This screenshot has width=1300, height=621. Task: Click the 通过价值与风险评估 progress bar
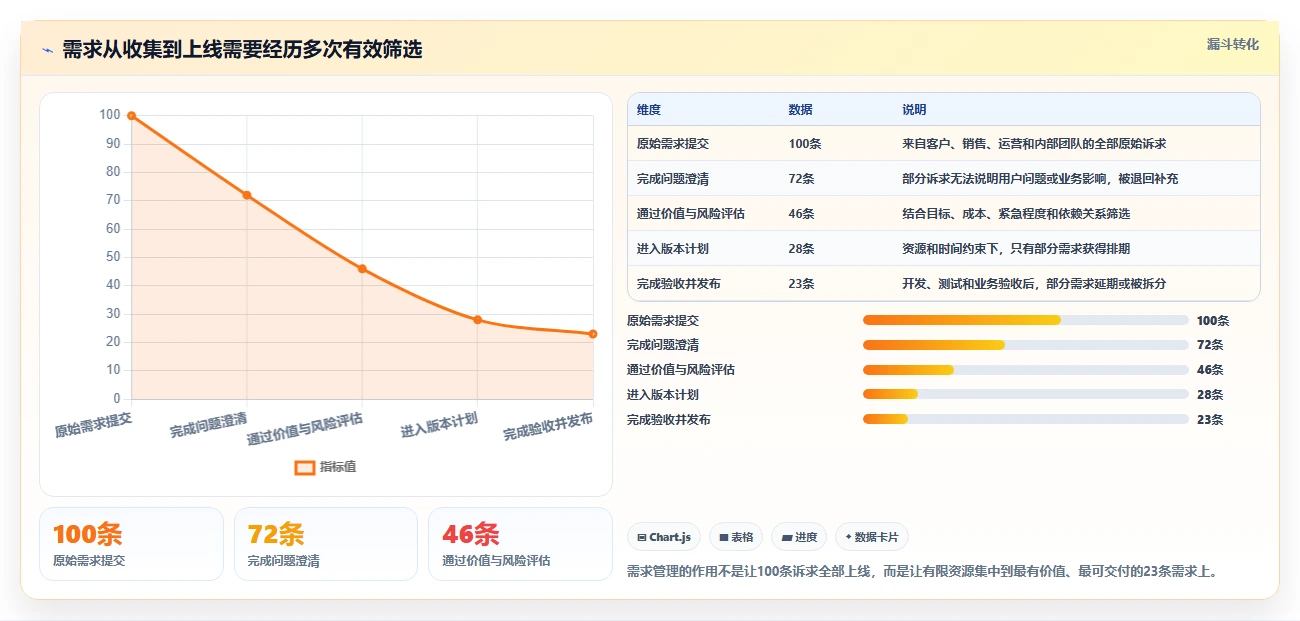1026,370
